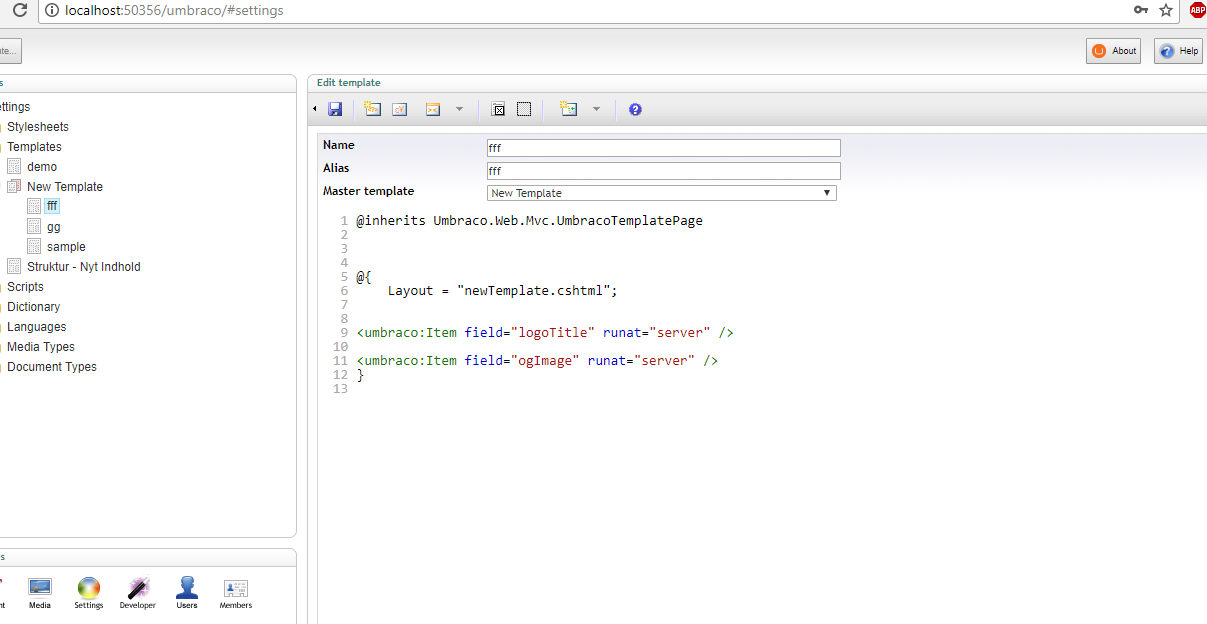Open the Developer section
Screen dimensions: 1207x624
click(138, 592)
